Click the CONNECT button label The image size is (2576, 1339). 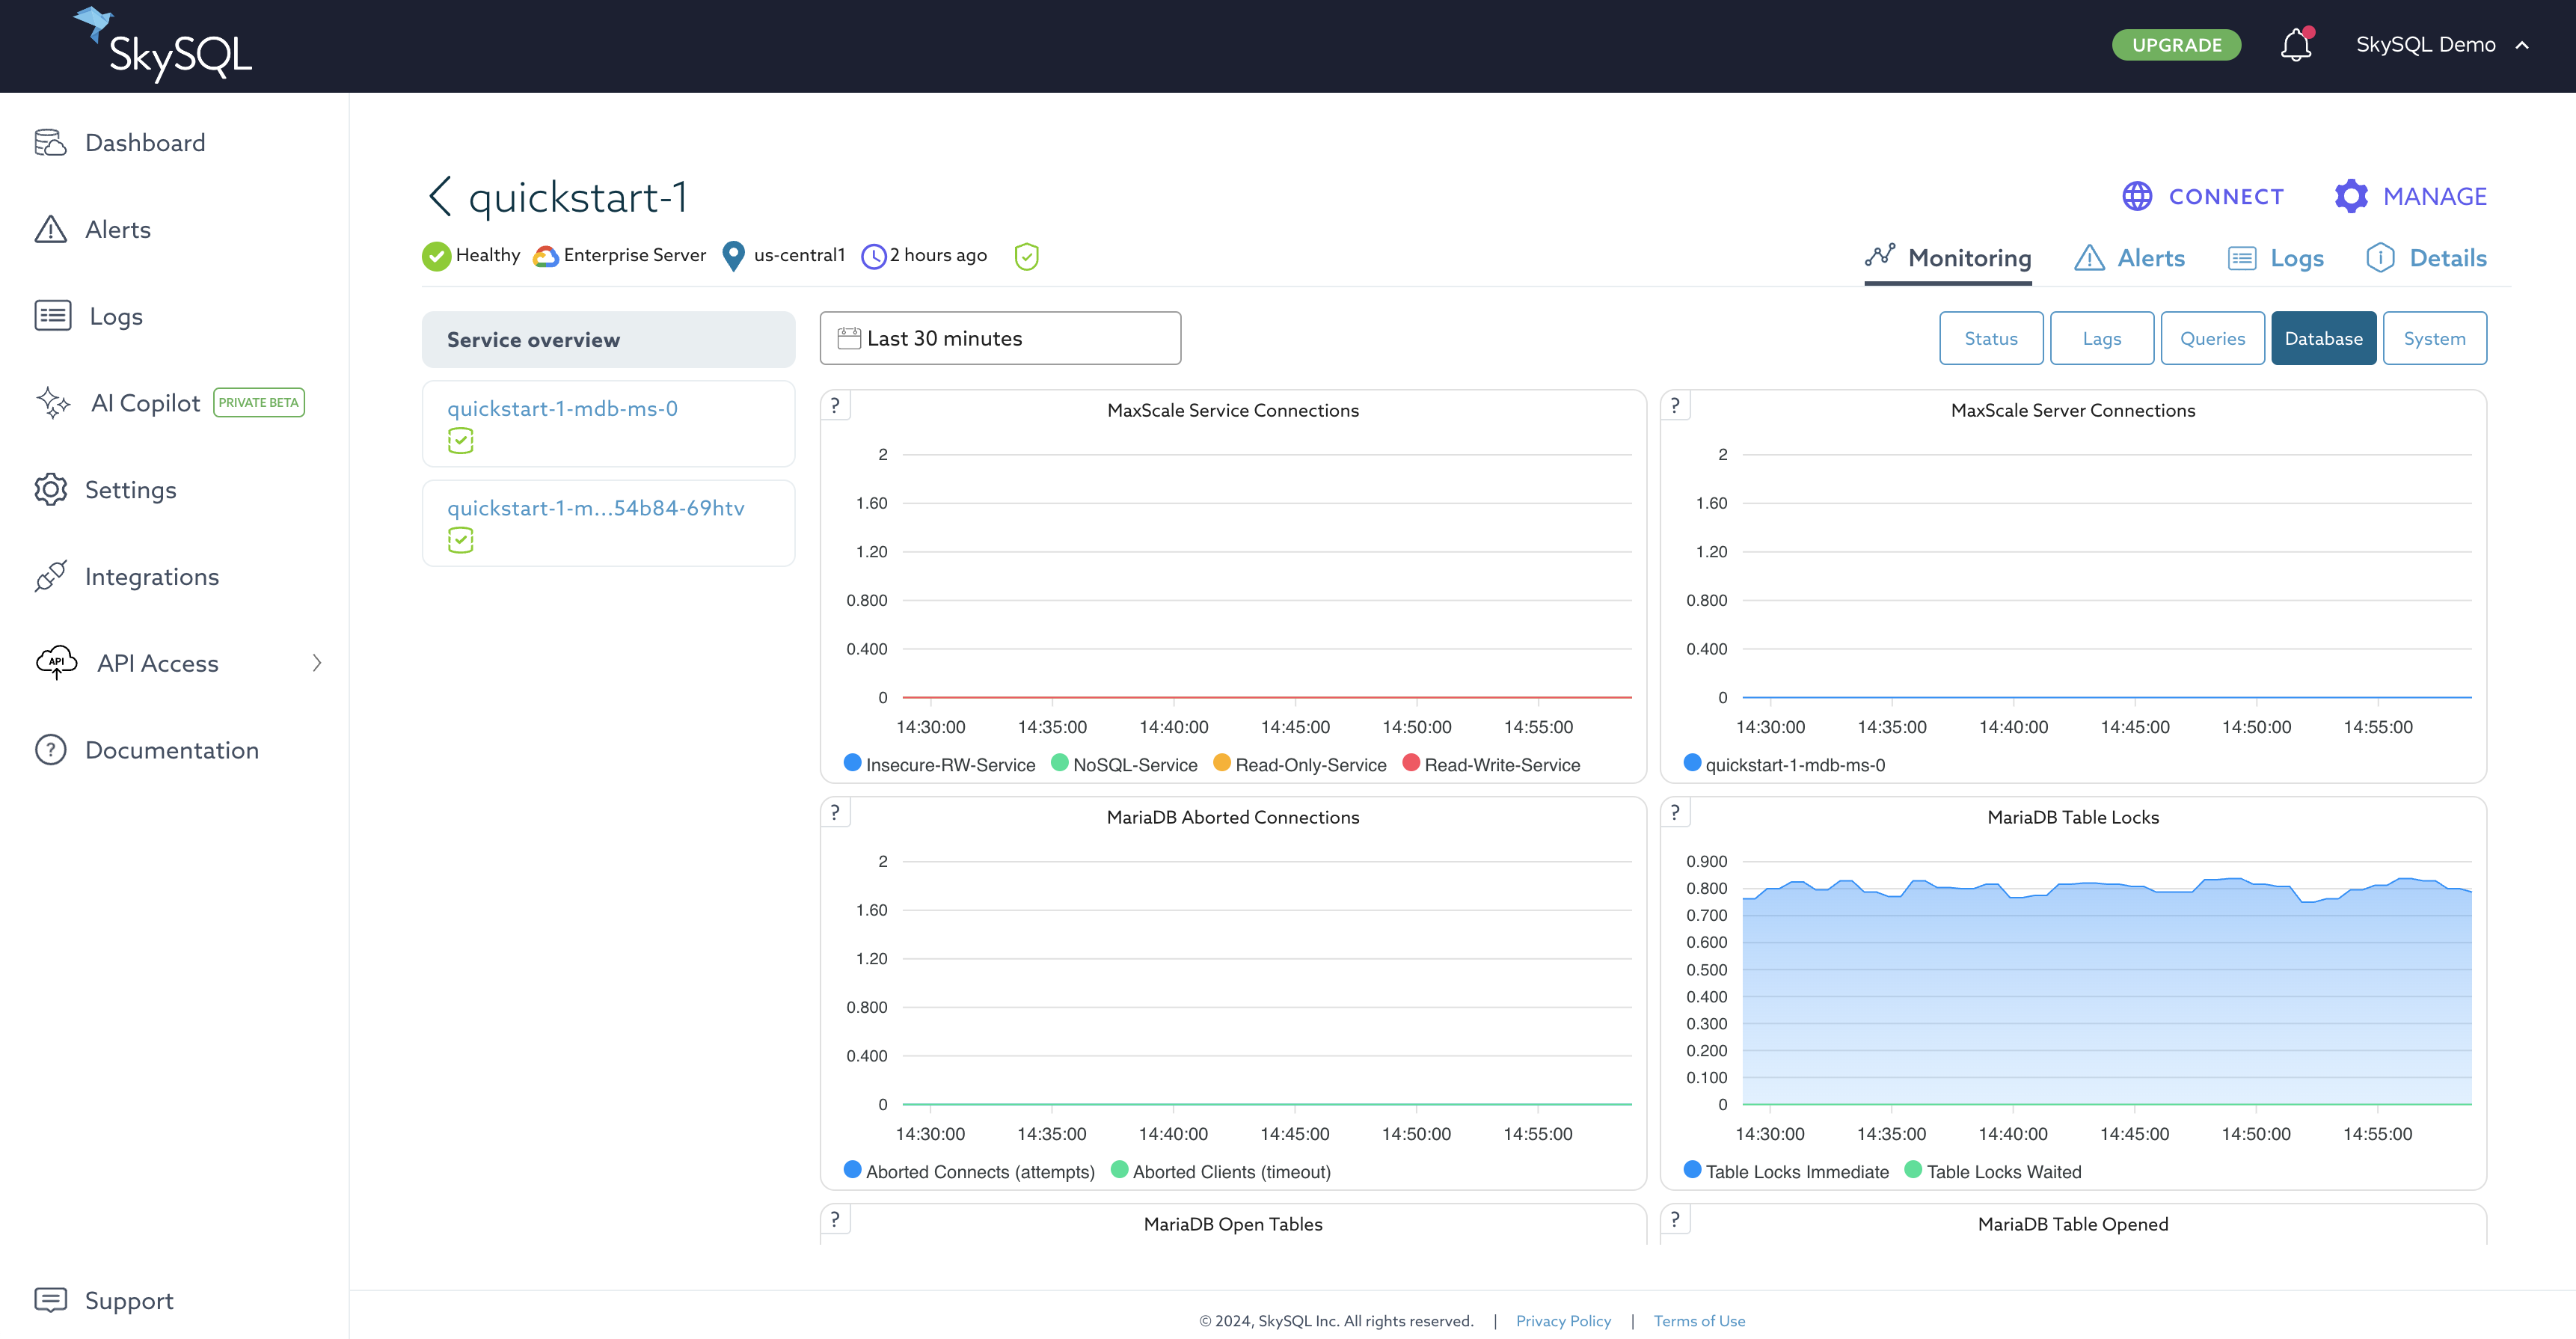tap(2226, 196)
